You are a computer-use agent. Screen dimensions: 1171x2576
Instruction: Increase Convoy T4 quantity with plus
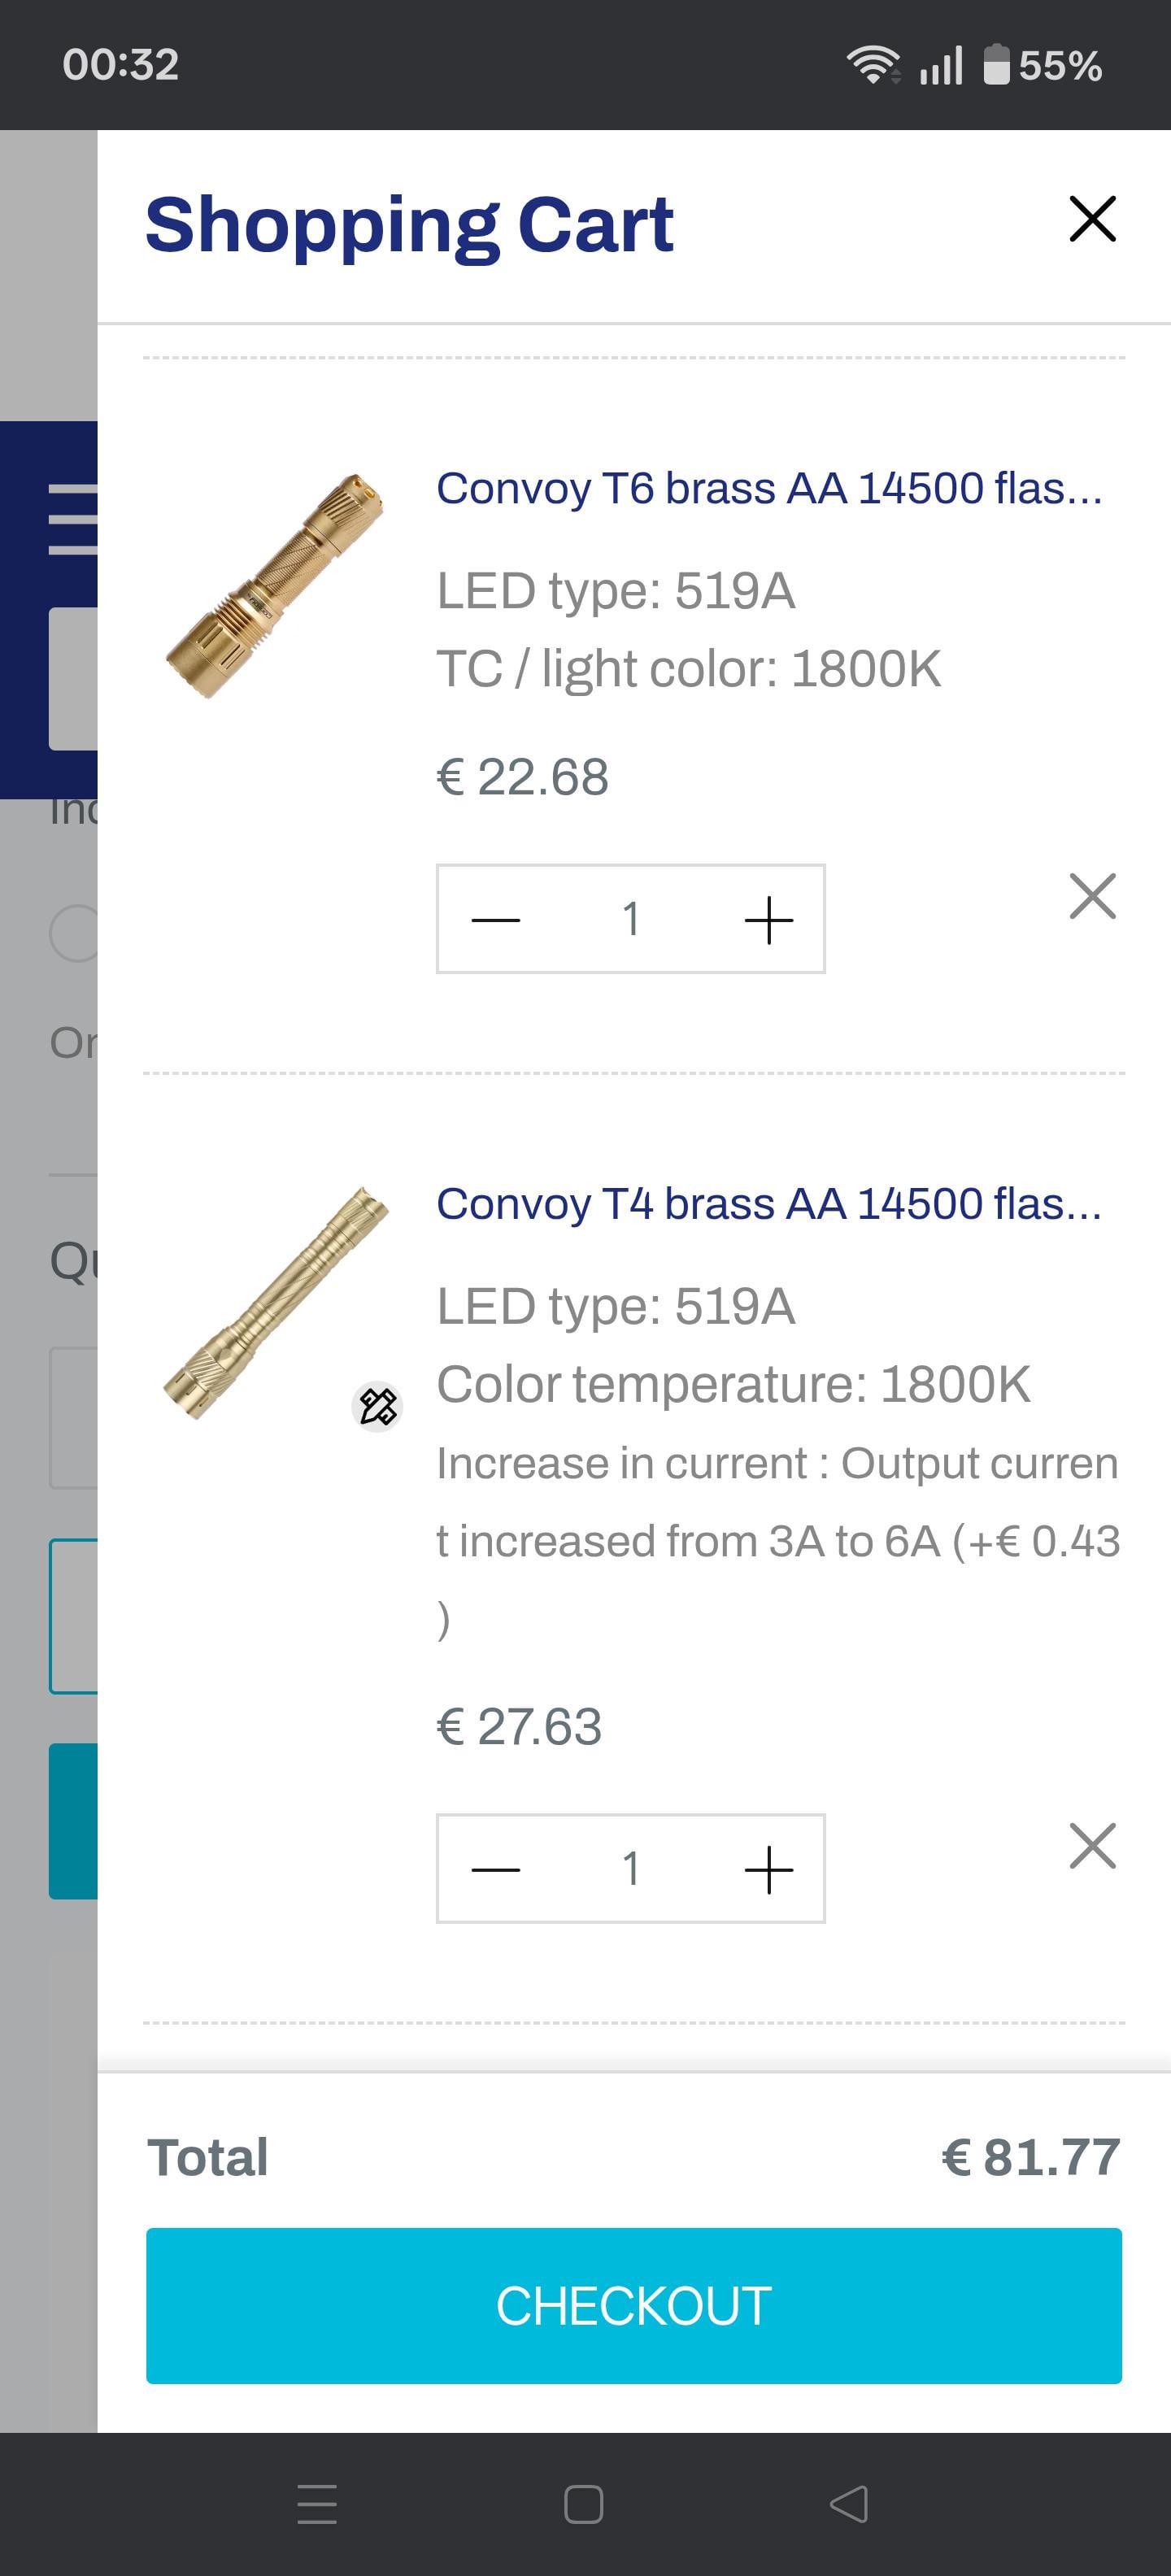click(x=768, y=1869)
